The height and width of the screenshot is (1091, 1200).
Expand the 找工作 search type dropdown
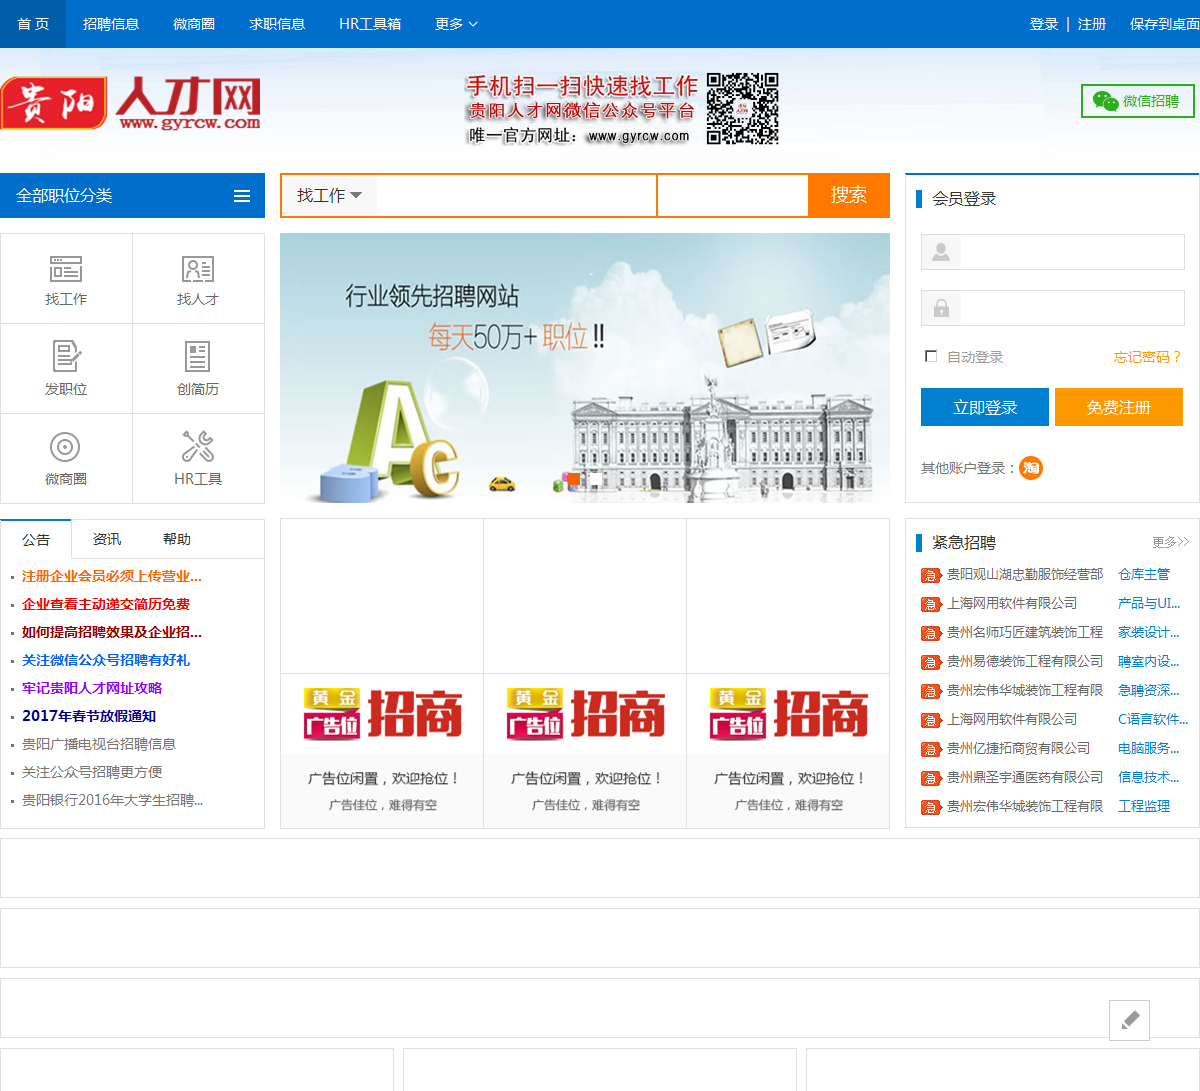[x=329, y=196]
